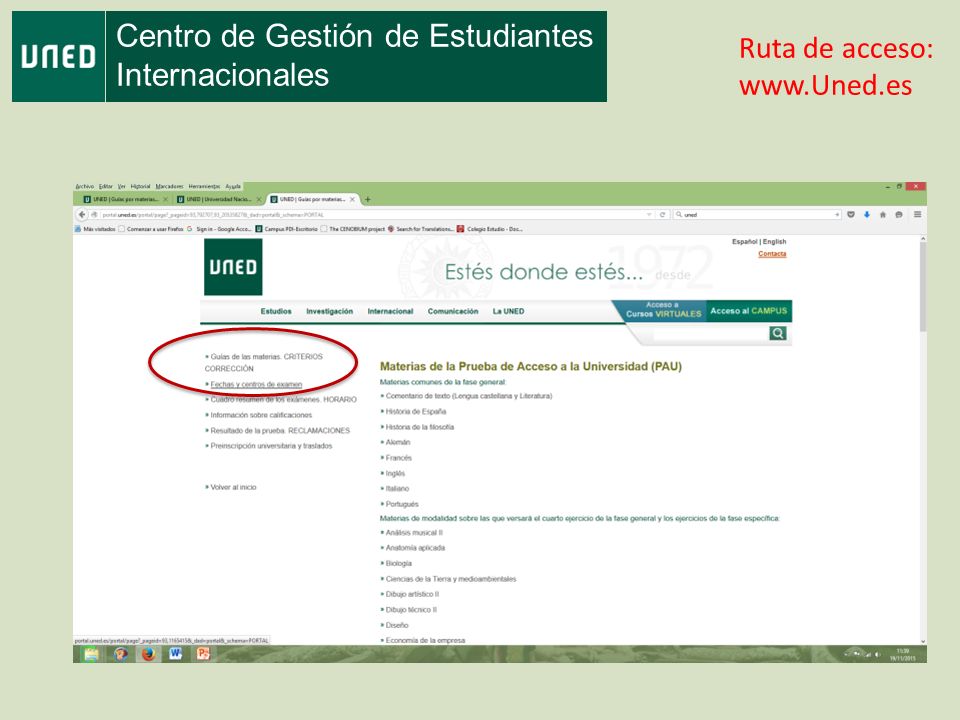Open the 'Inglés' subject link
The image size is (960, 720).
point(395,473)
